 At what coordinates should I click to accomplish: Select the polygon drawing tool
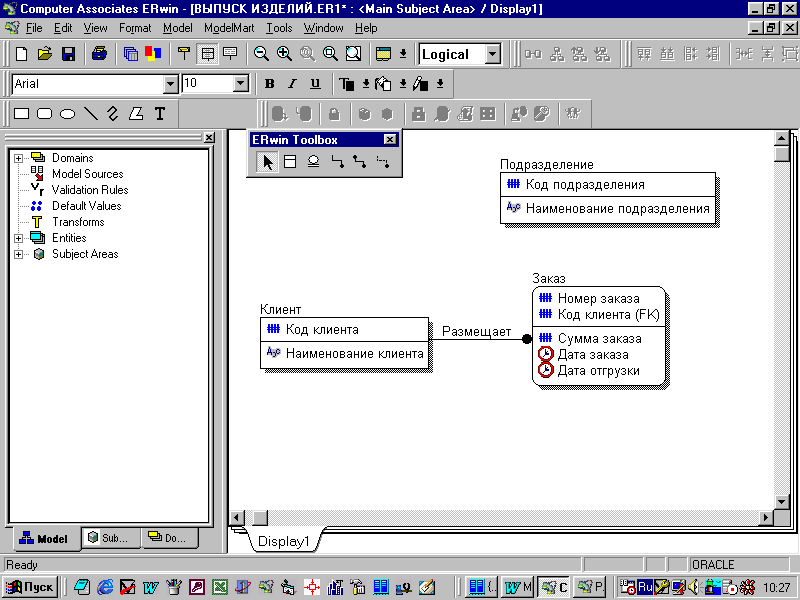pyautogui.click(x=136, y=114)
